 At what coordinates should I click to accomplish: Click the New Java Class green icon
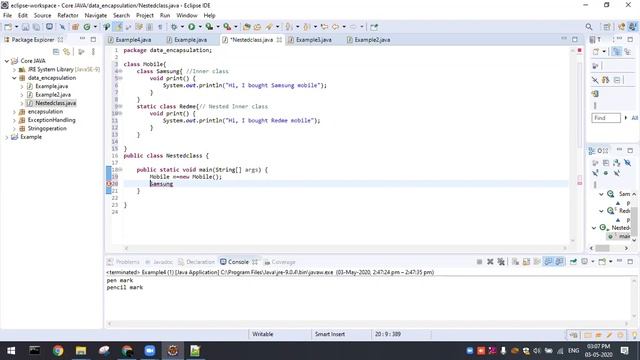coord(87,27)
